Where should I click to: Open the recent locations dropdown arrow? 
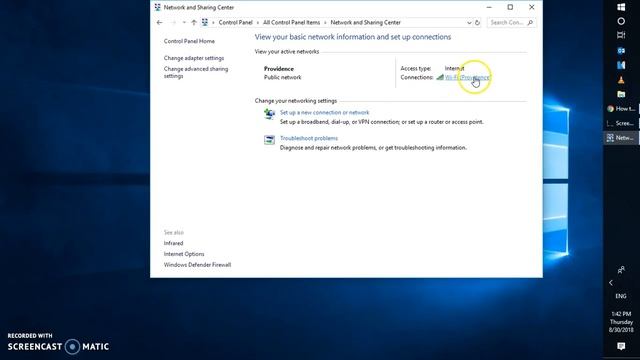point(184,22)
